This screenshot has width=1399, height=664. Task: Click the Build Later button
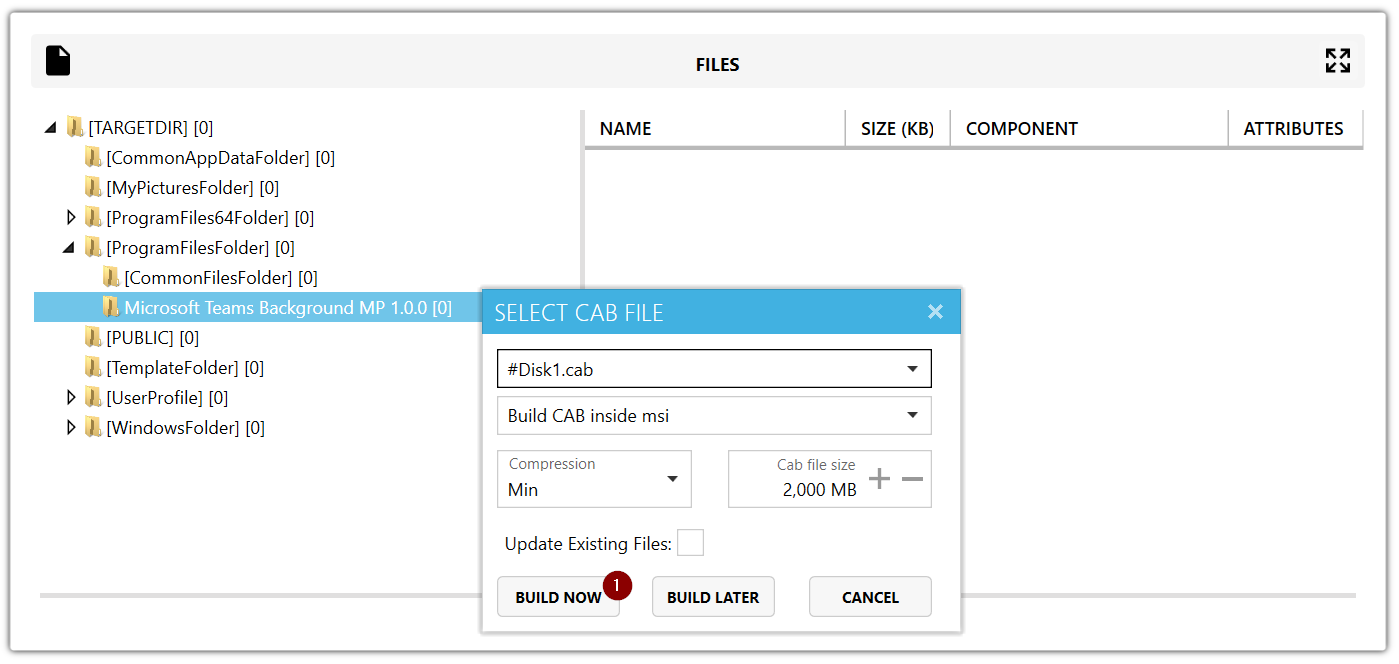[713, 597]
